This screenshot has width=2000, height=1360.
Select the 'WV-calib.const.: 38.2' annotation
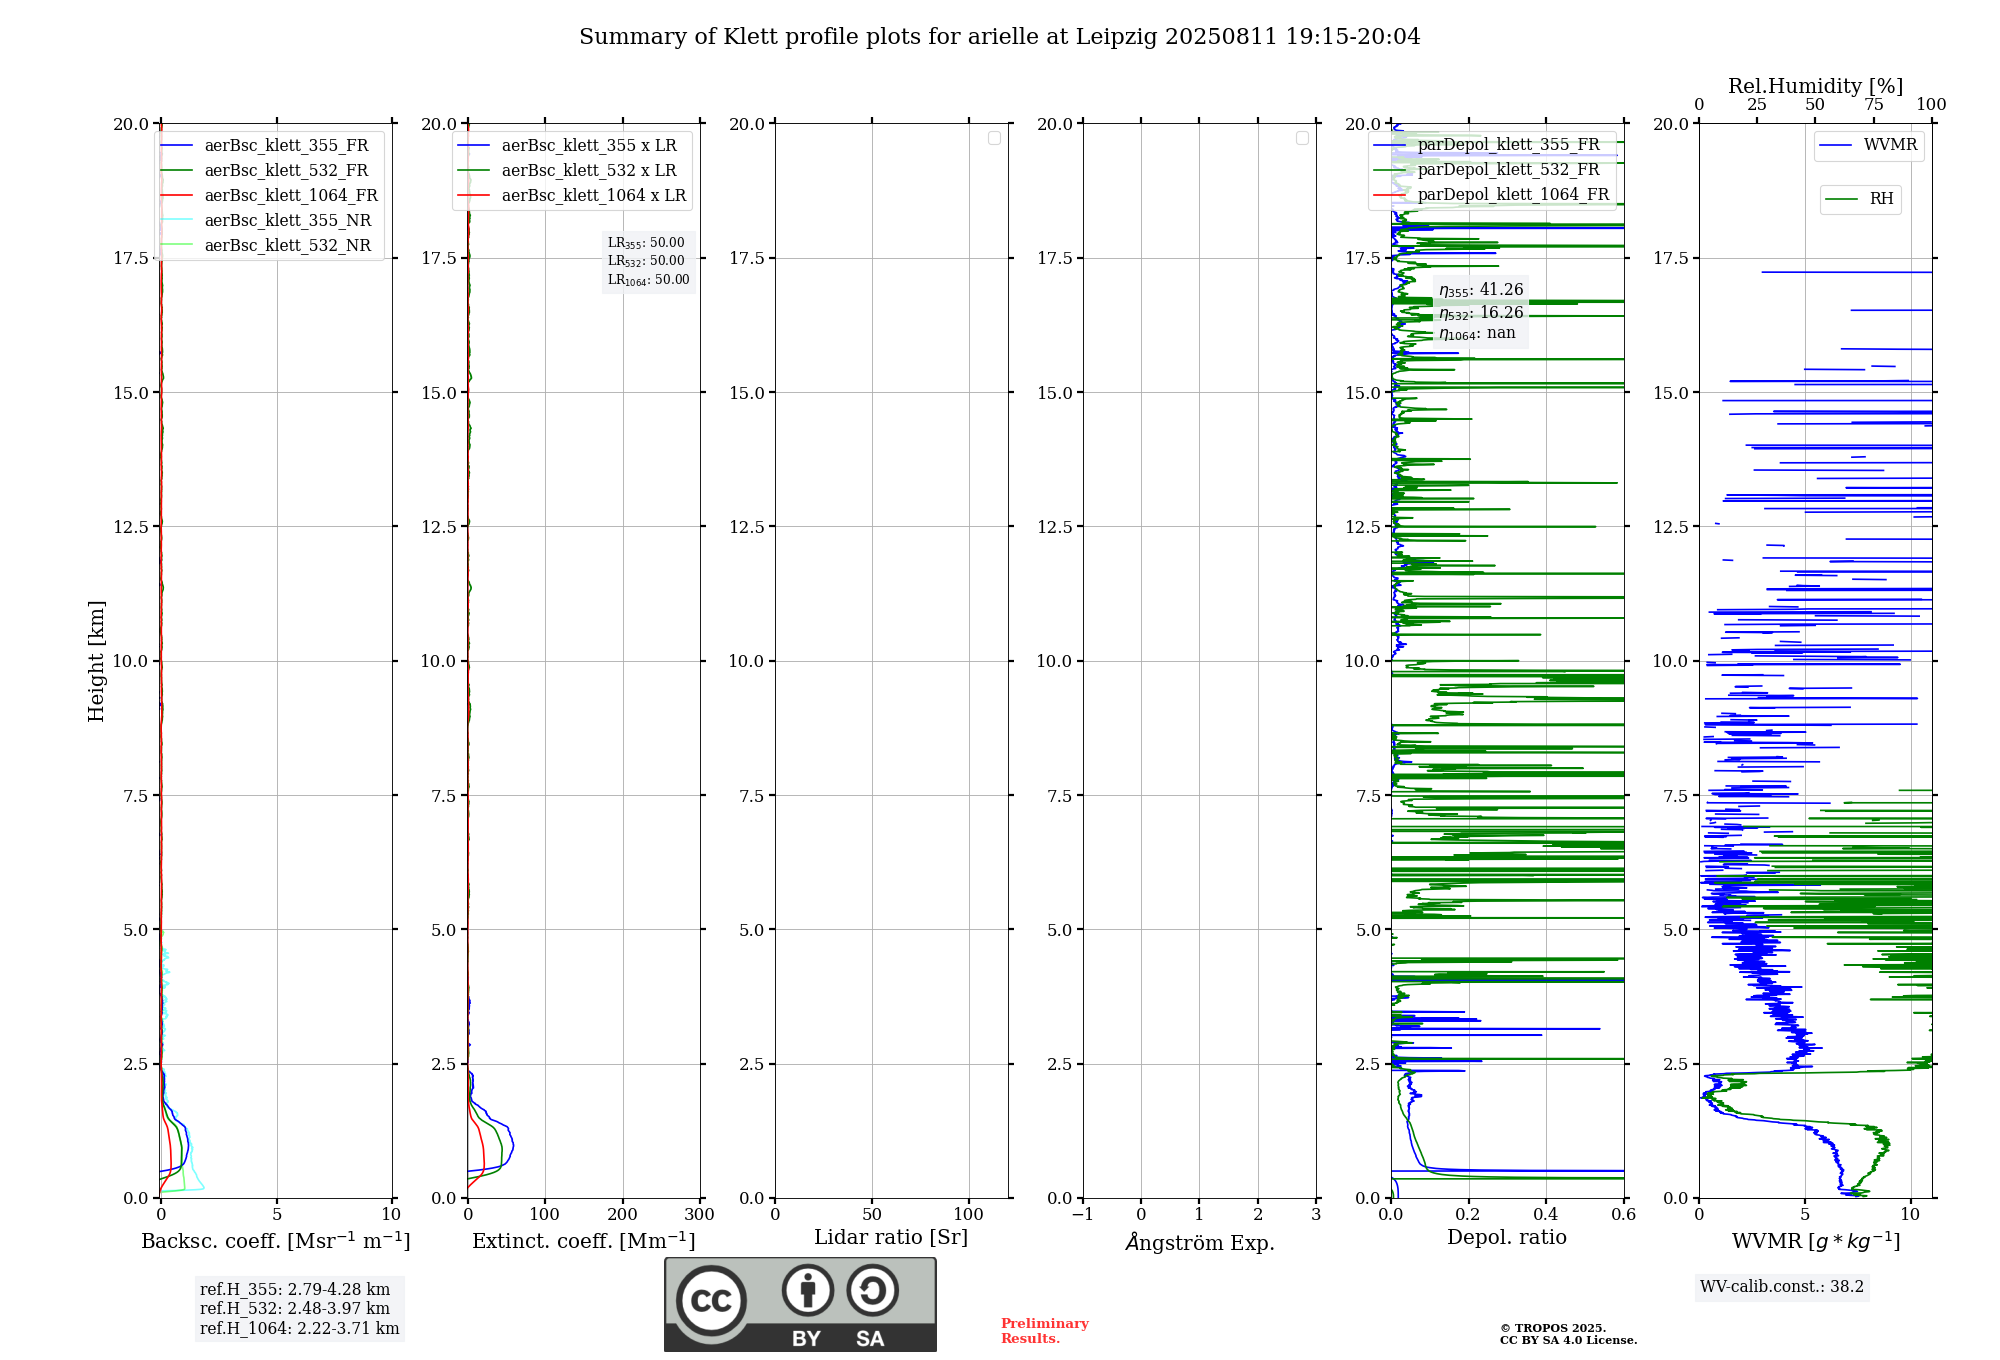[1782, 1287]
